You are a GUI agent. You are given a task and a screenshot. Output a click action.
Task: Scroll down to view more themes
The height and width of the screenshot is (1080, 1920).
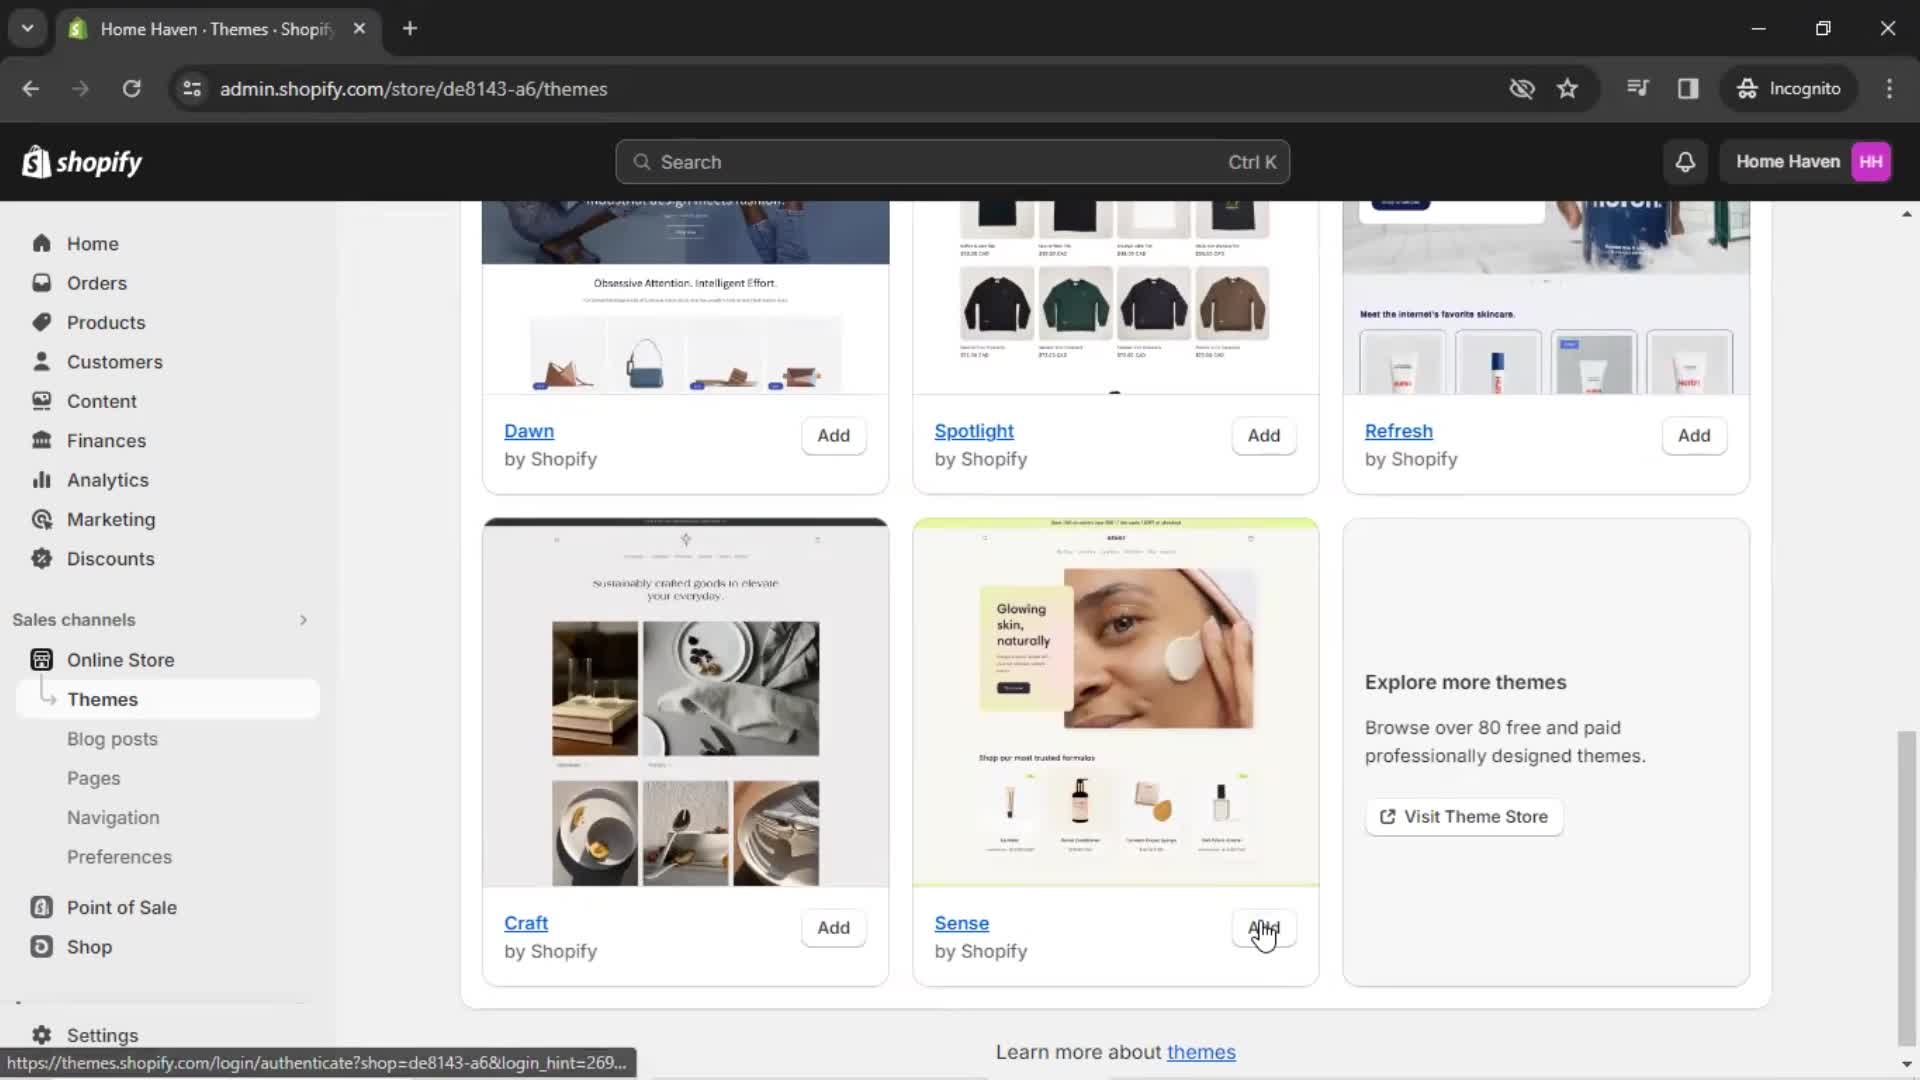click(1908, 1062)
